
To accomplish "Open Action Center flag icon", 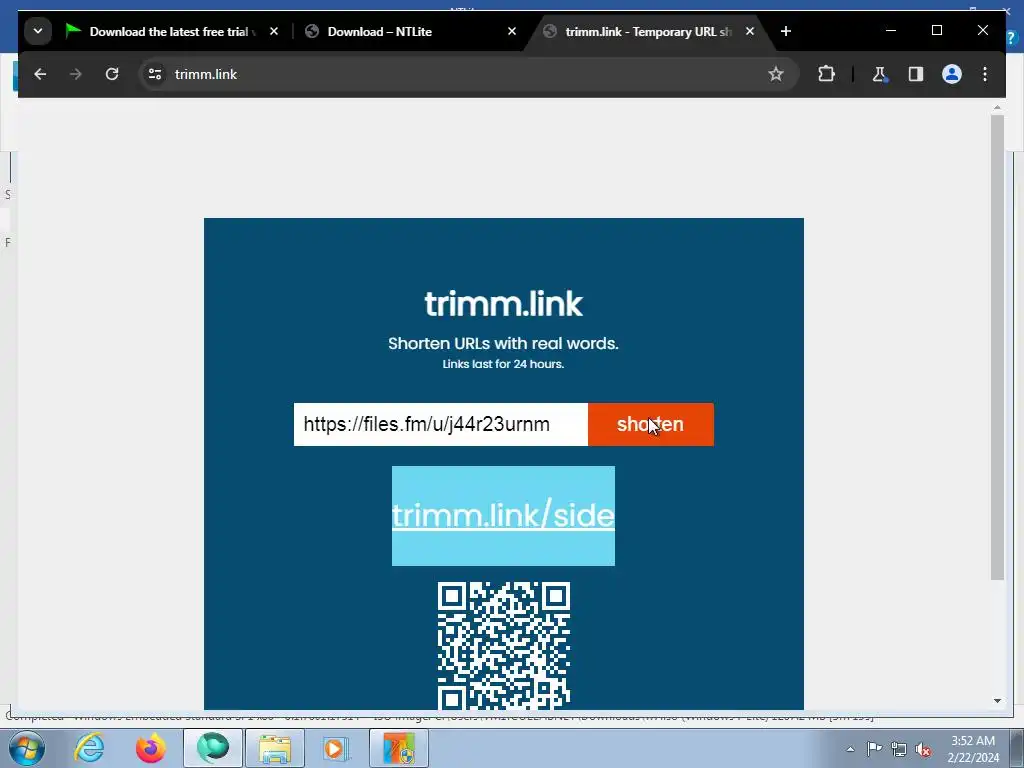I will pos(874,749).
